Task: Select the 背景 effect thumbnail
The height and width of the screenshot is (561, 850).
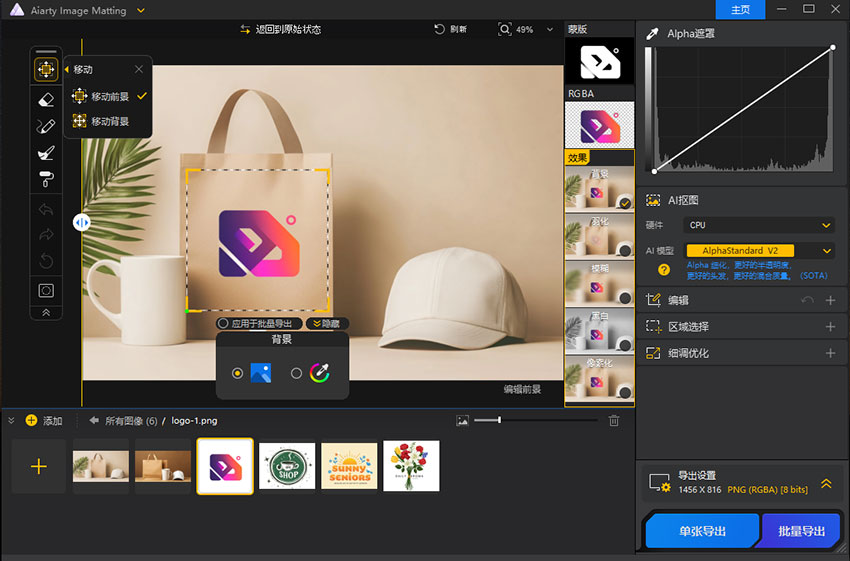Action: pyautogui.click(x=600, y=188)
